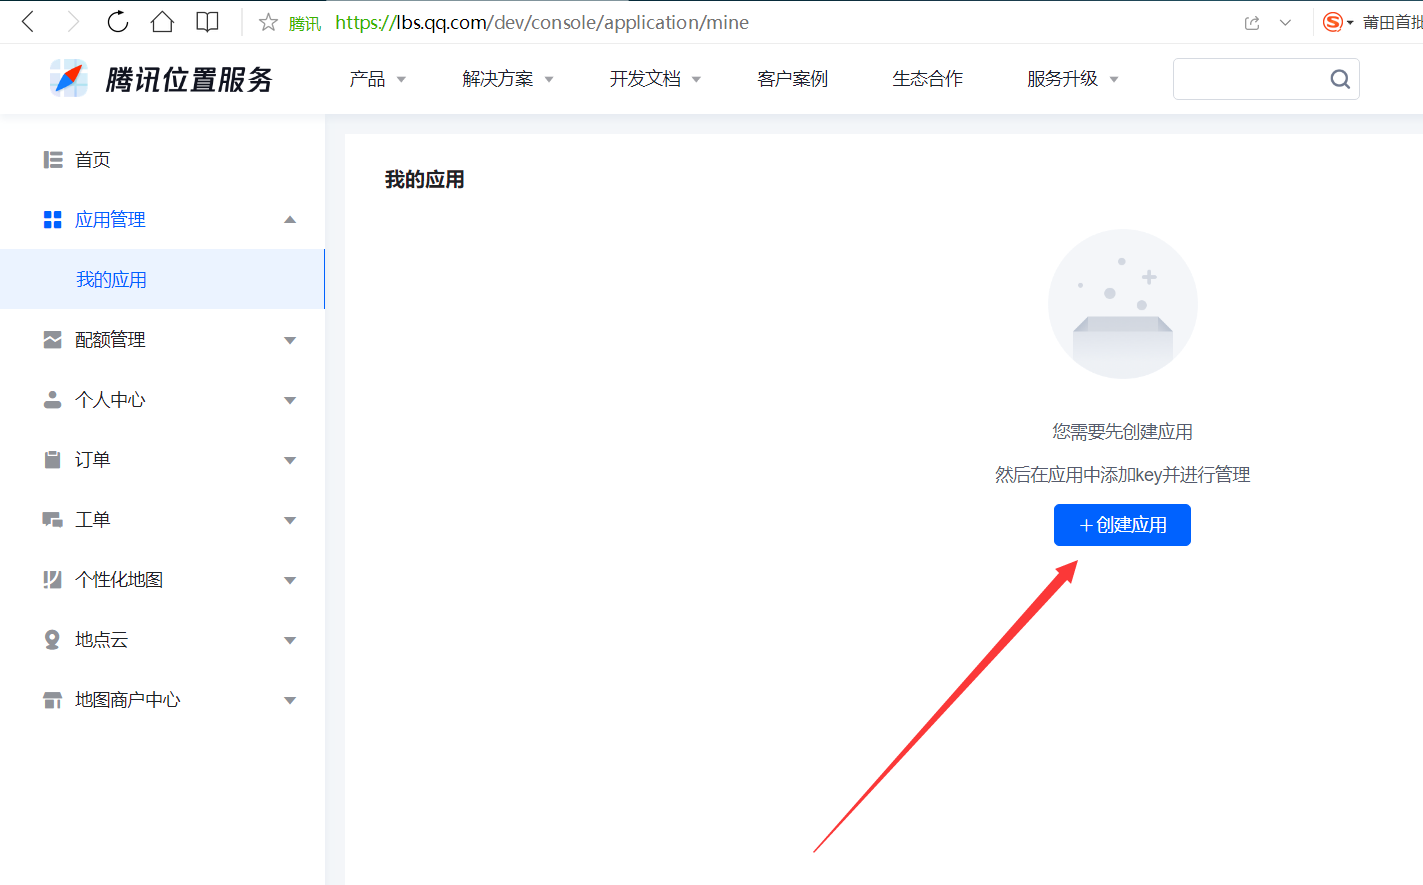Collapse the 应用管理 section chevron
The width and height of the screenshot is (1423, 885).
pyautogui.click(x=290, y=219)
